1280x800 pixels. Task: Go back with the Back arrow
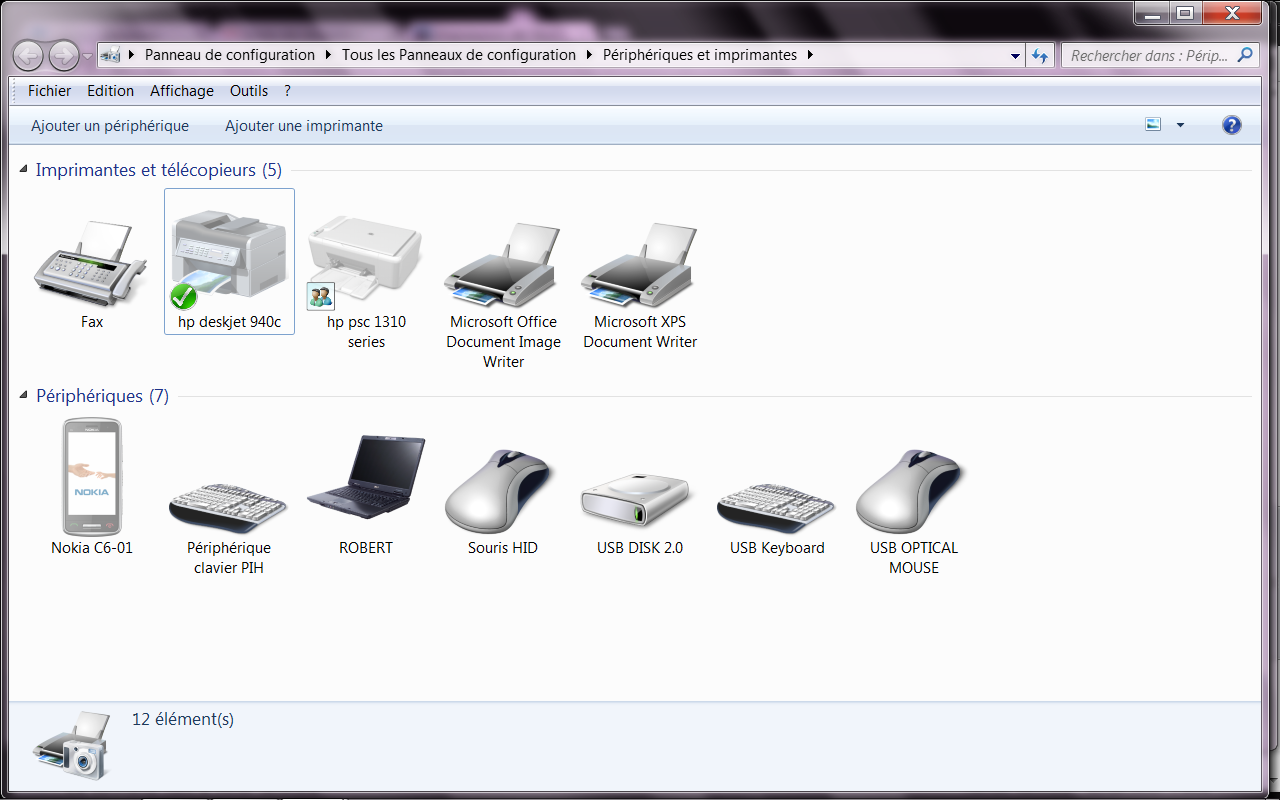click(28, 55)
